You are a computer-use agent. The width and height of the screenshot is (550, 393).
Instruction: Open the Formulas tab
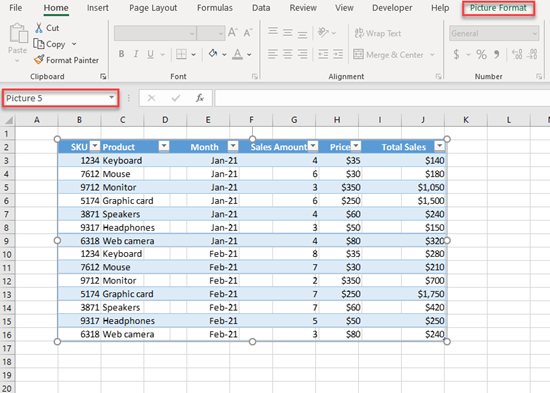click(x=215, y=8)
